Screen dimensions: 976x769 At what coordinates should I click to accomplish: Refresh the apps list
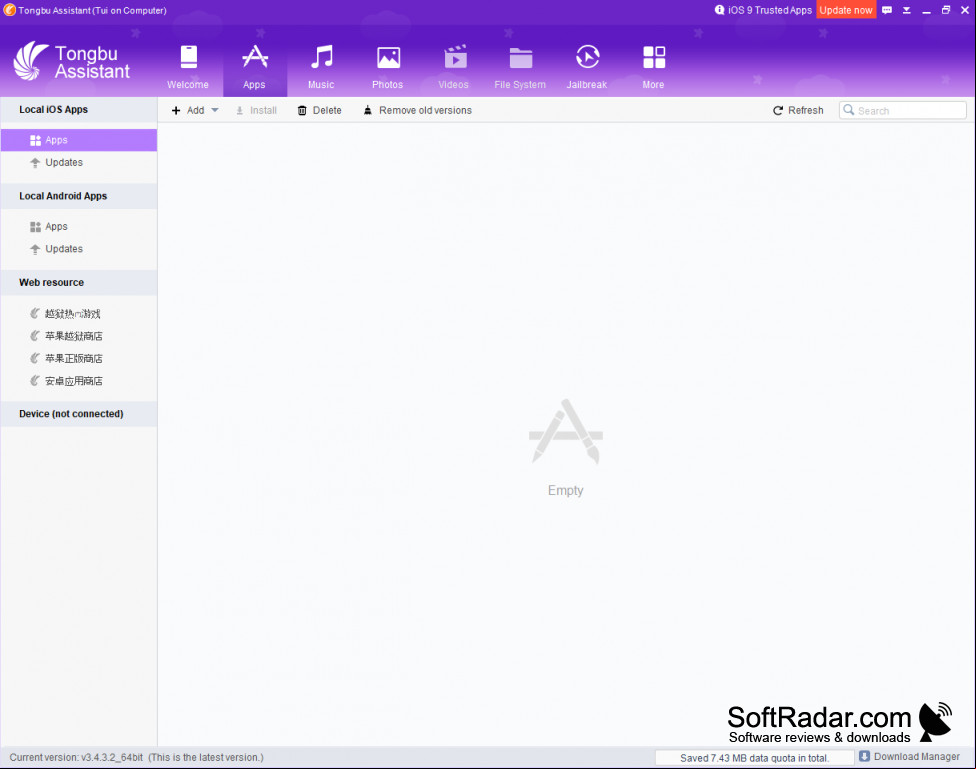pyautogui.click(x=798, y=110)
